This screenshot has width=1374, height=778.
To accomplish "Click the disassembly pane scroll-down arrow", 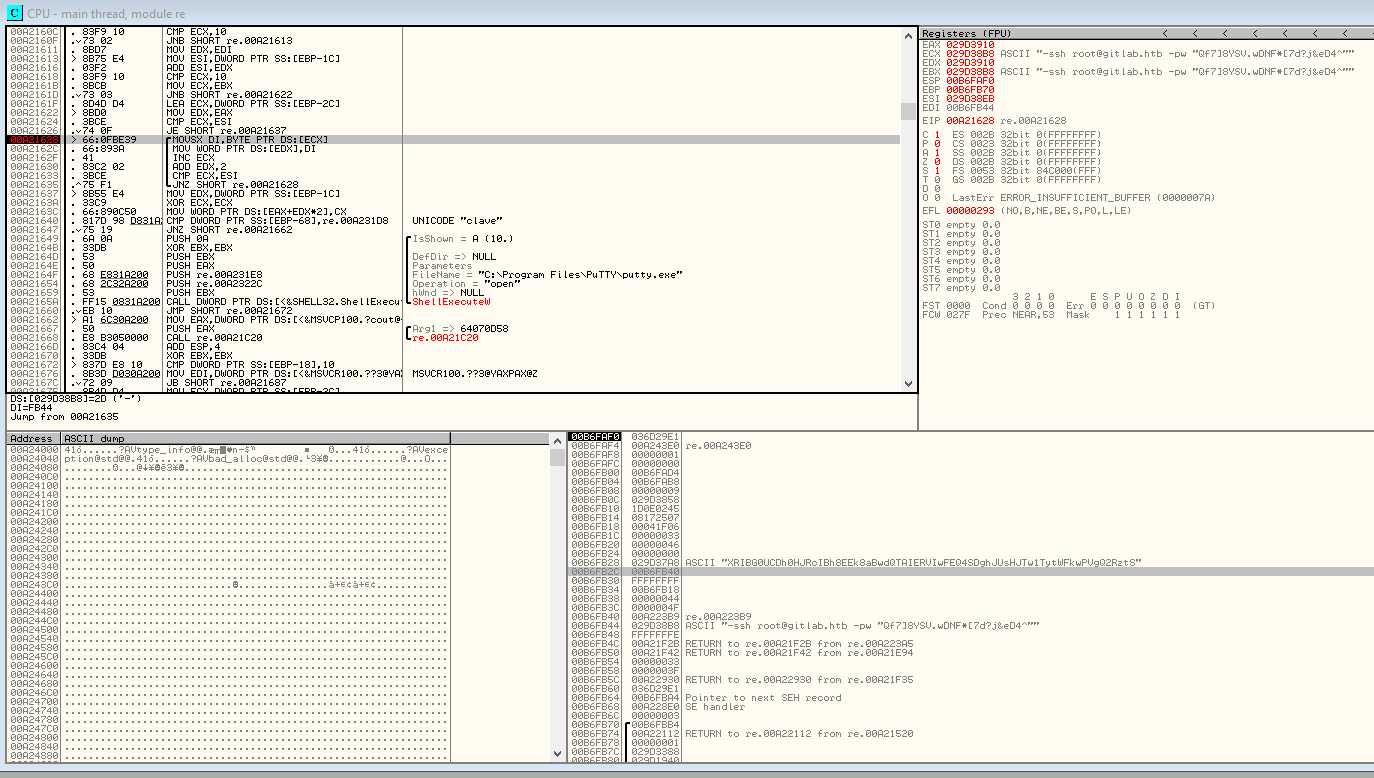I will click(x=908, y=385).
